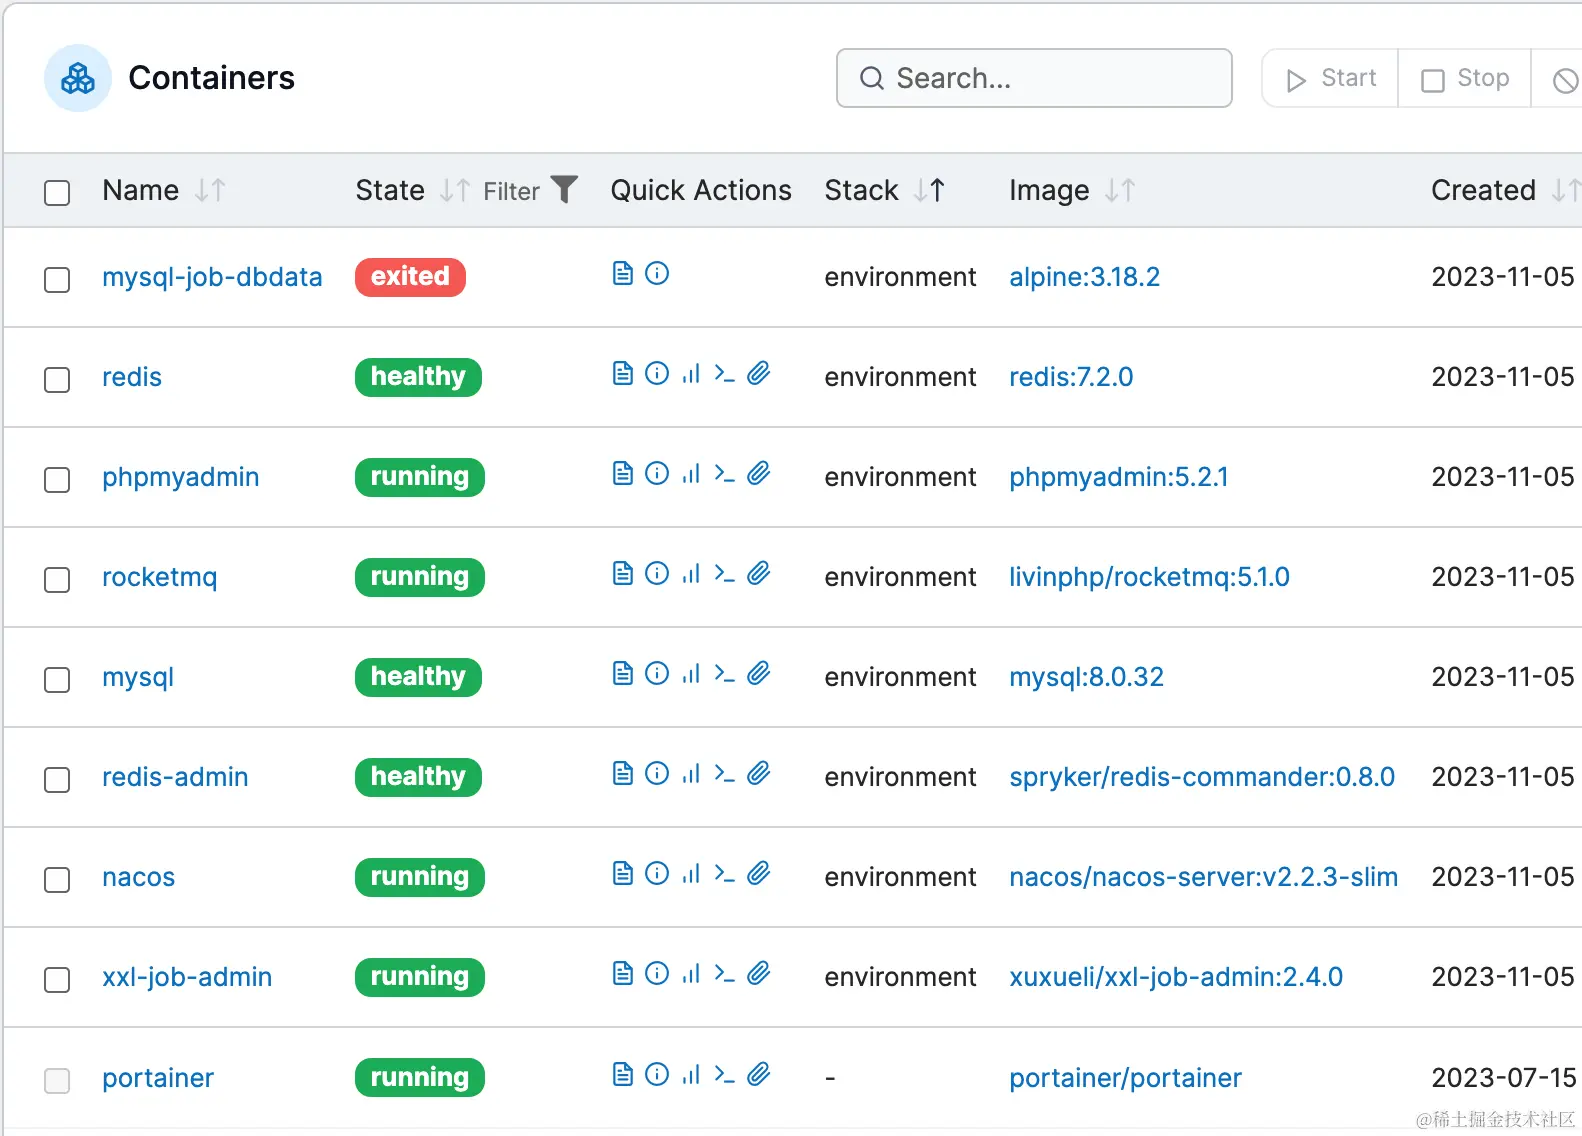1582x1136 pixels.
Task: Click the exited state badge
Action: pos(410,277)
